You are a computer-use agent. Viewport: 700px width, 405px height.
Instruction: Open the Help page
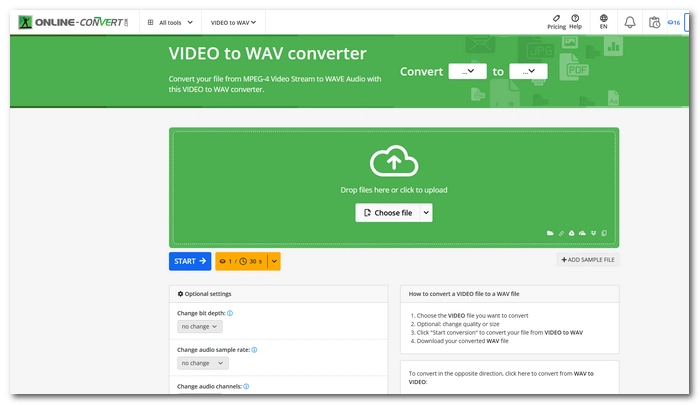(575, 22)
